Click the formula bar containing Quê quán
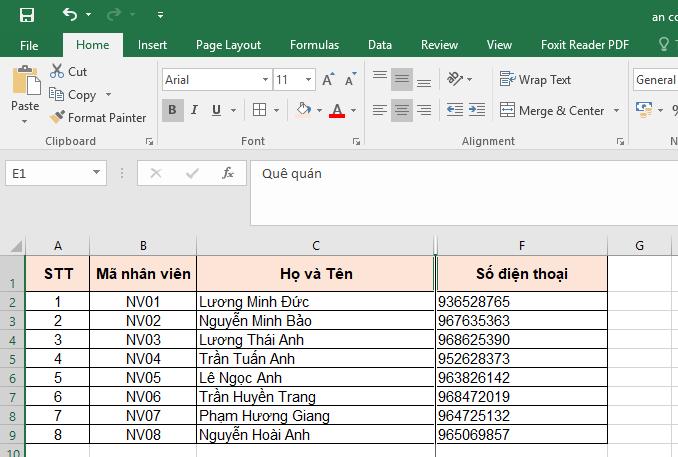678x457 pixels. 464,193
